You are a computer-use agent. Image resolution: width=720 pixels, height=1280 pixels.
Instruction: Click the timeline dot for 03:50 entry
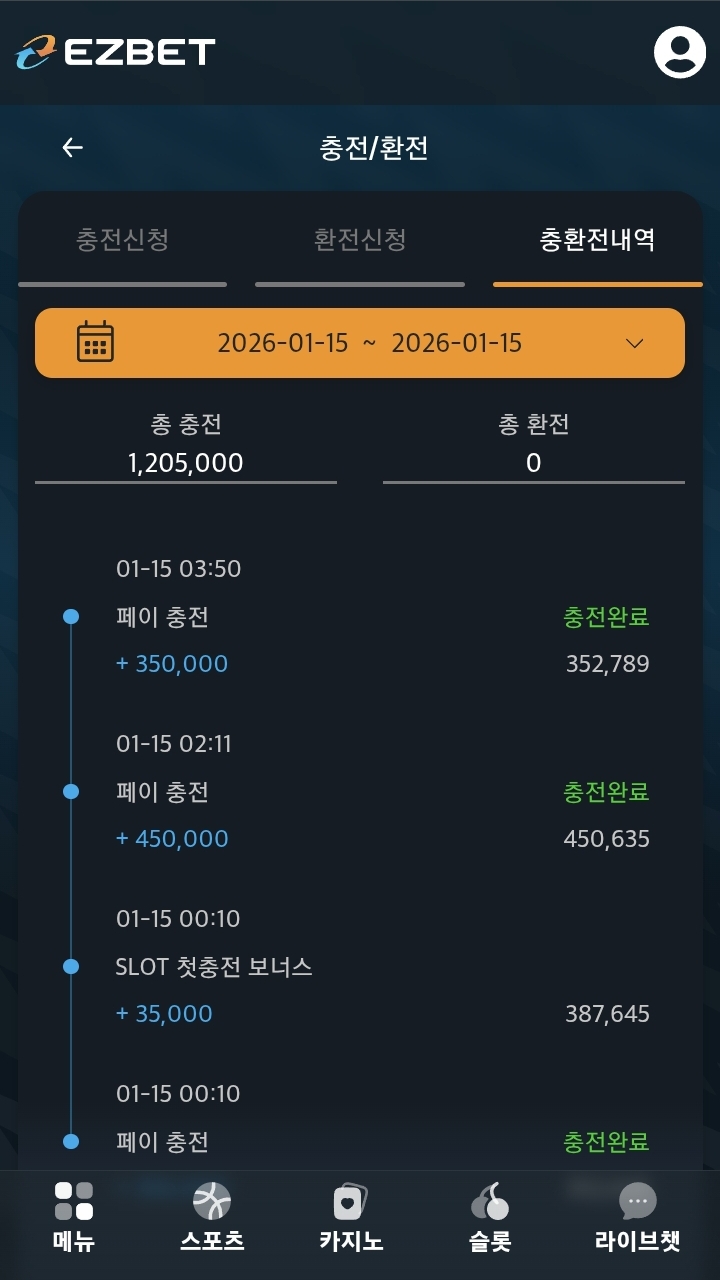[71, 617]
